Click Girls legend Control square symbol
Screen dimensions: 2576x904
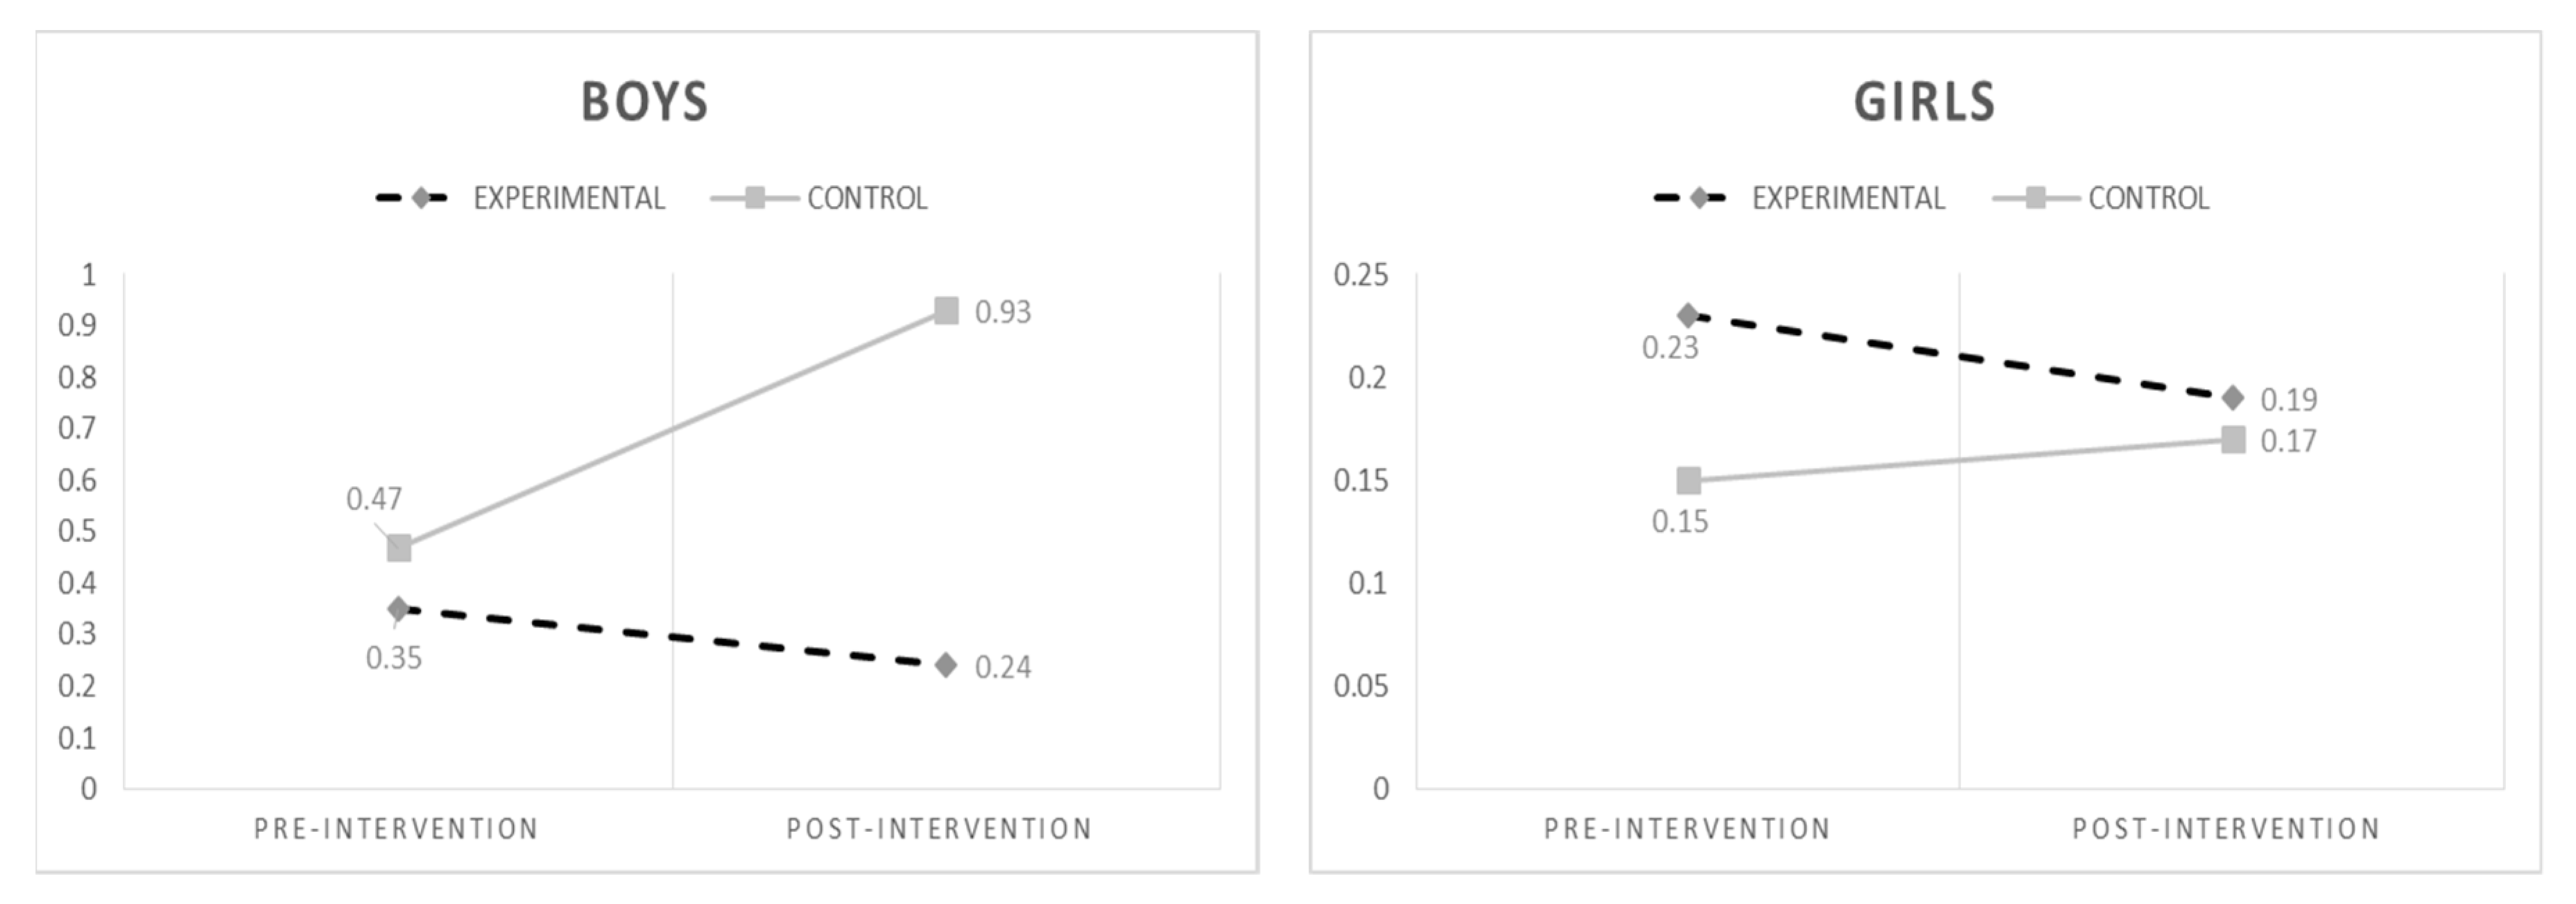pyautogui.click(x=2035, y=198)
